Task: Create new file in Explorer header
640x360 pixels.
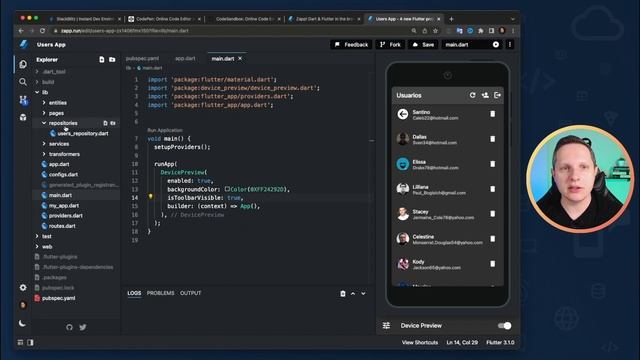Action: click(x=102, y=60)
